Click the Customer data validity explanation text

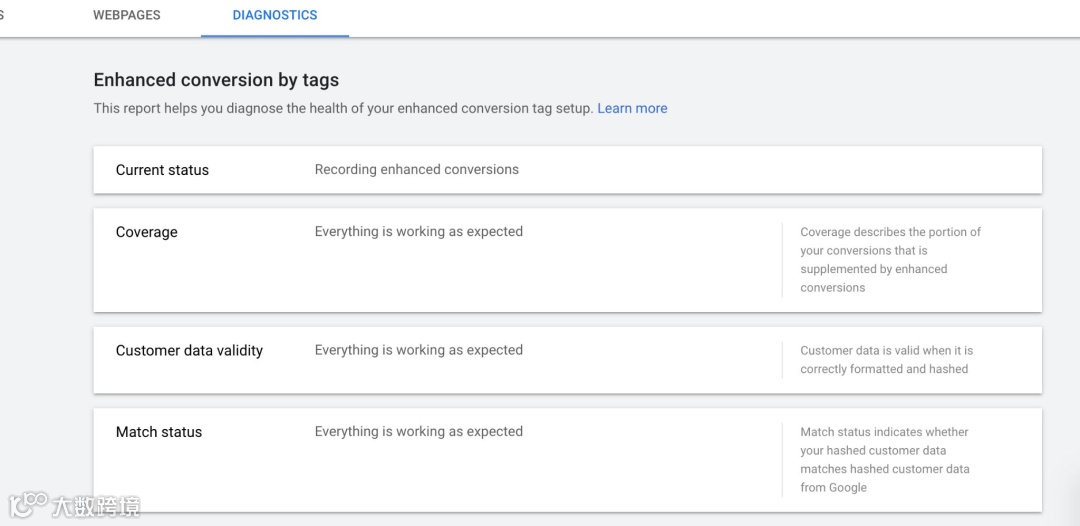(x=886, y=360)
